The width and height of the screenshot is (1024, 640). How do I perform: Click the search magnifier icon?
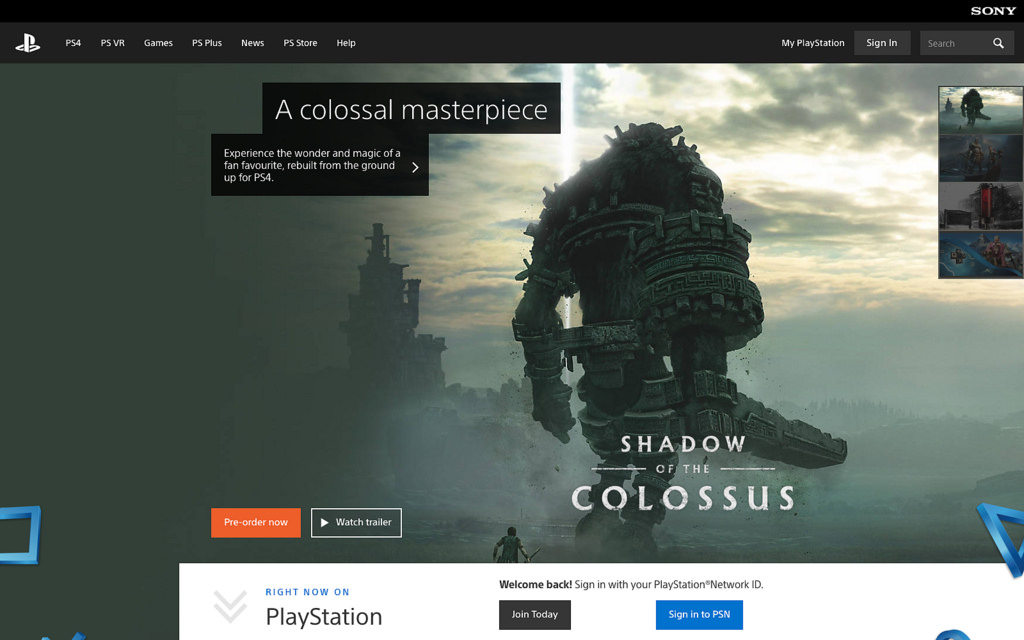point(998,43)
